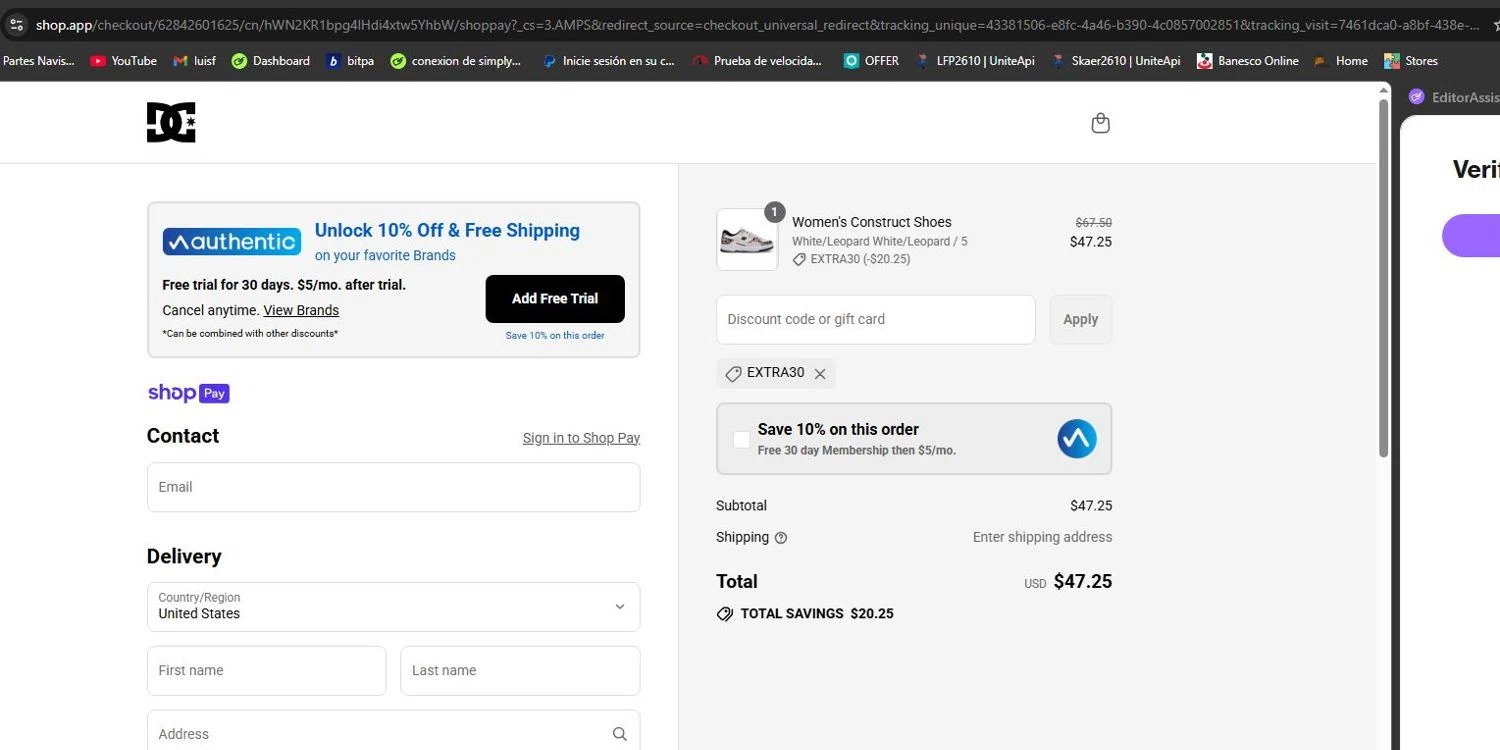Open the LFP2610 UniteApi bookmark
Image resolution: width=1500 pixels, height=750 pixels.
pos(975,61)
